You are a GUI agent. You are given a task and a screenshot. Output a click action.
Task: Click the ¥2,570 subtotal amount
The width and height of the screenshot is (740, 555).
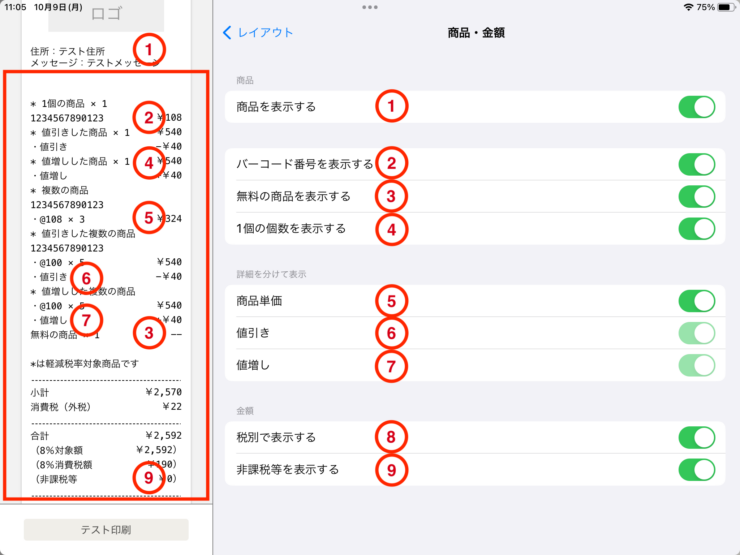(x=163, y=392)
